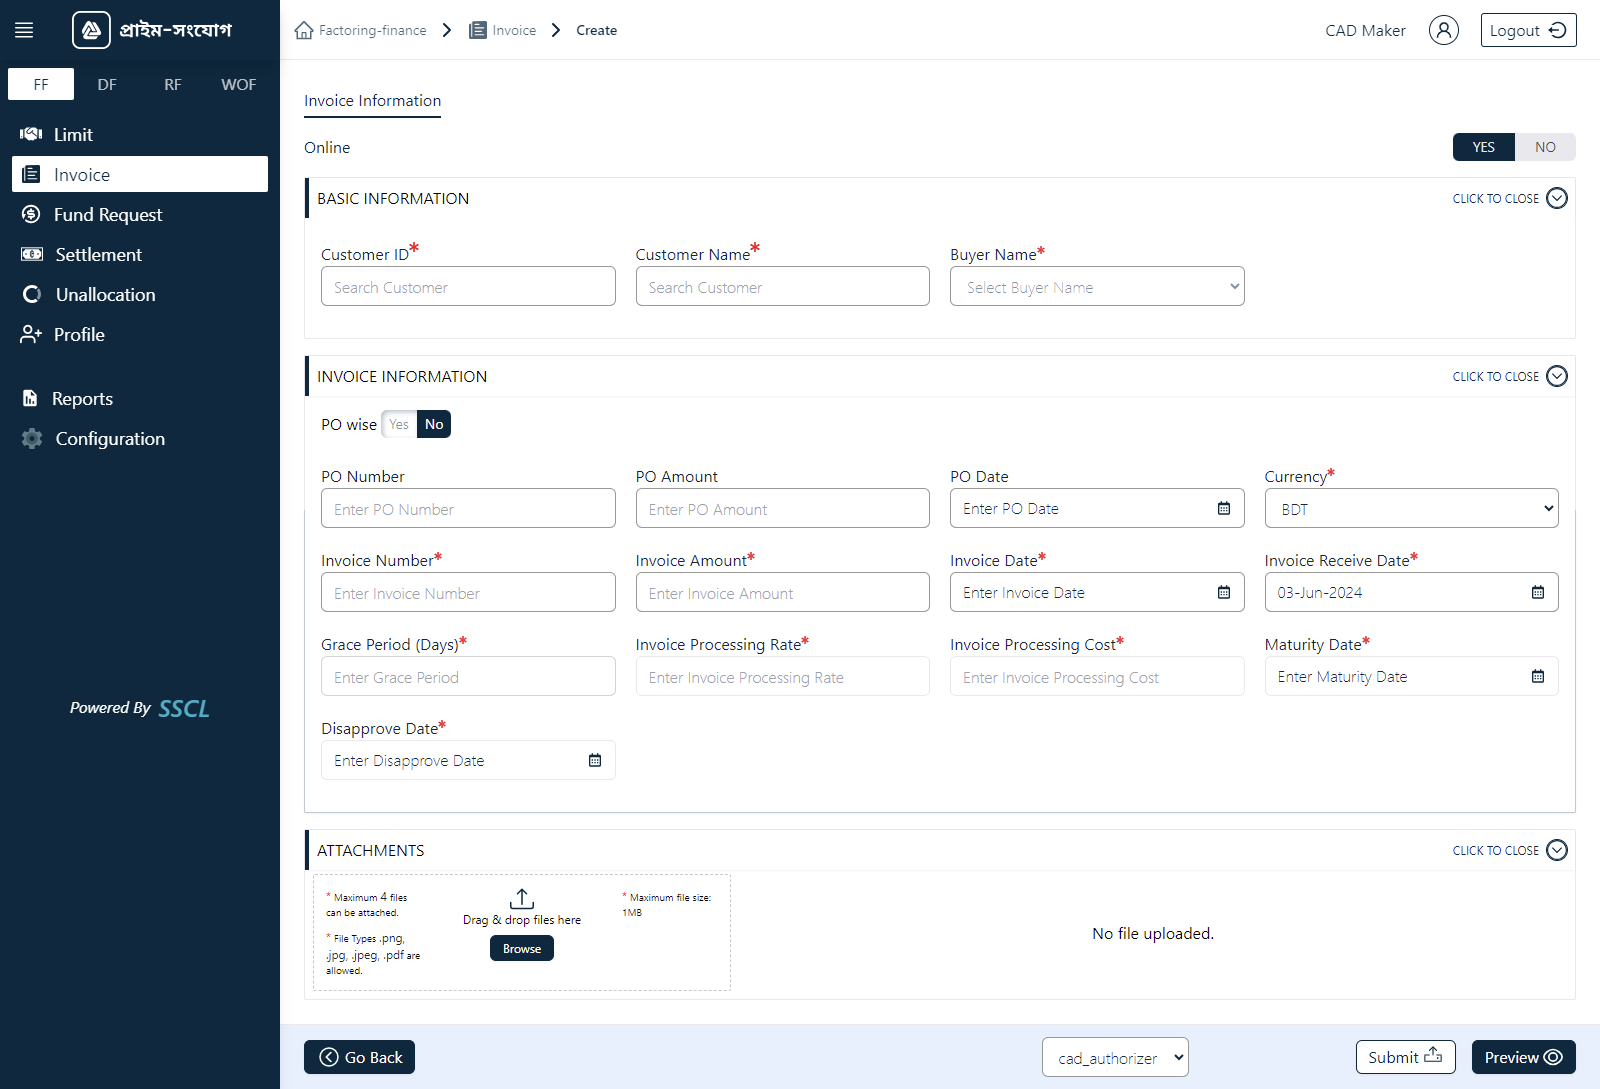Switch to the RF tab

pos(173,84)
